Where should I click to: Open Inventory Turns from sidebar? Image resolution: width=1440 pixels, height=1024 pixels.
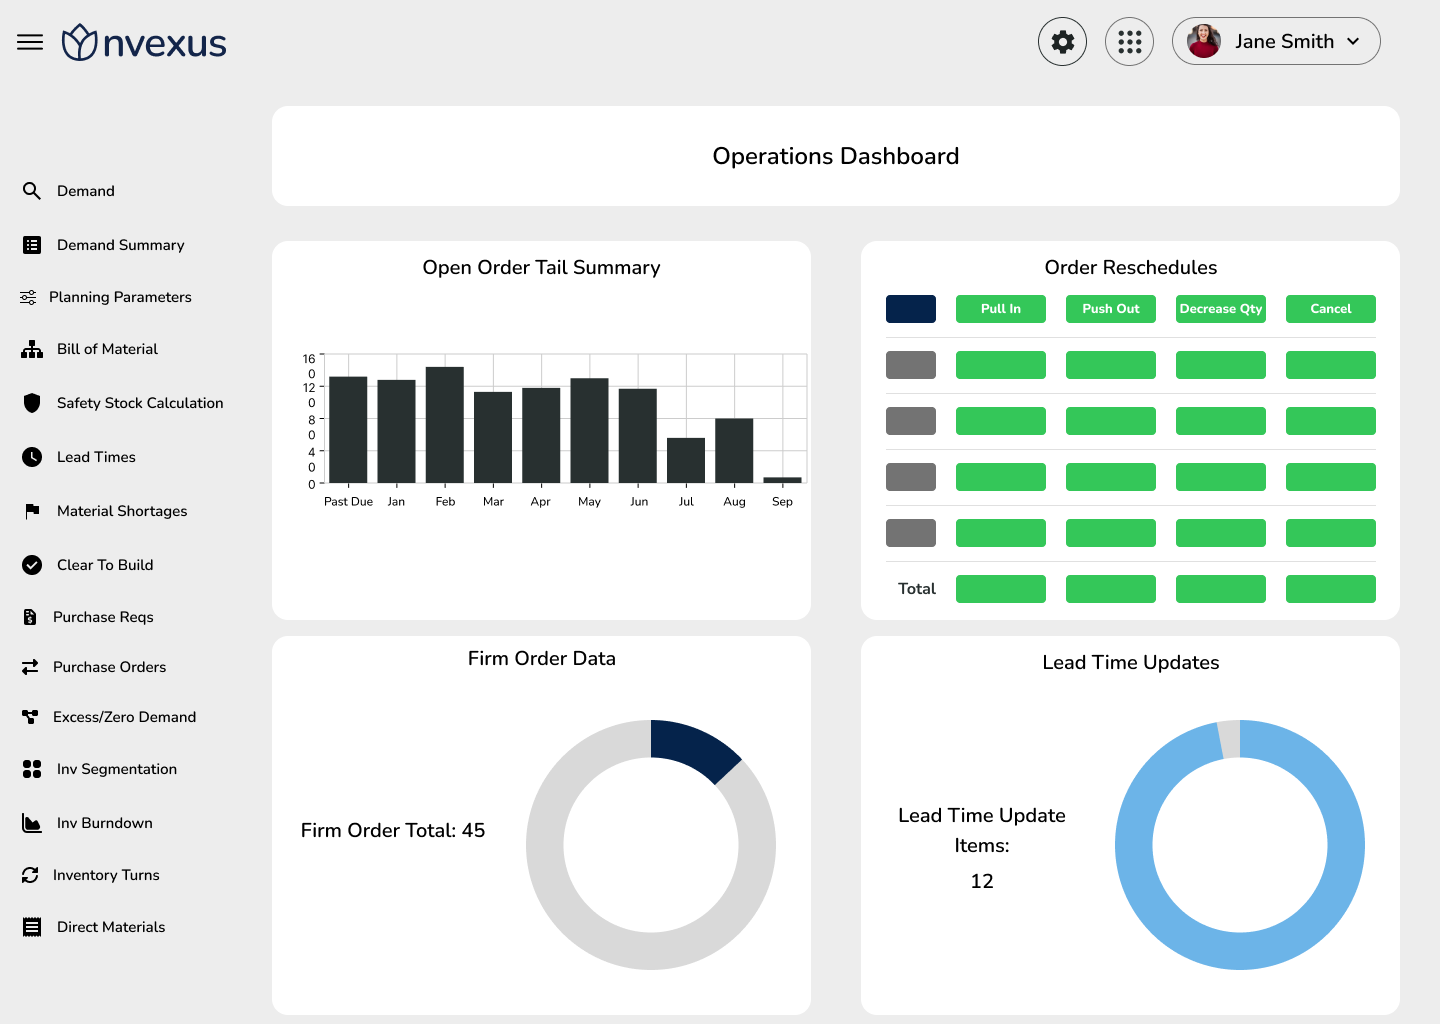(x=106, y=875)
